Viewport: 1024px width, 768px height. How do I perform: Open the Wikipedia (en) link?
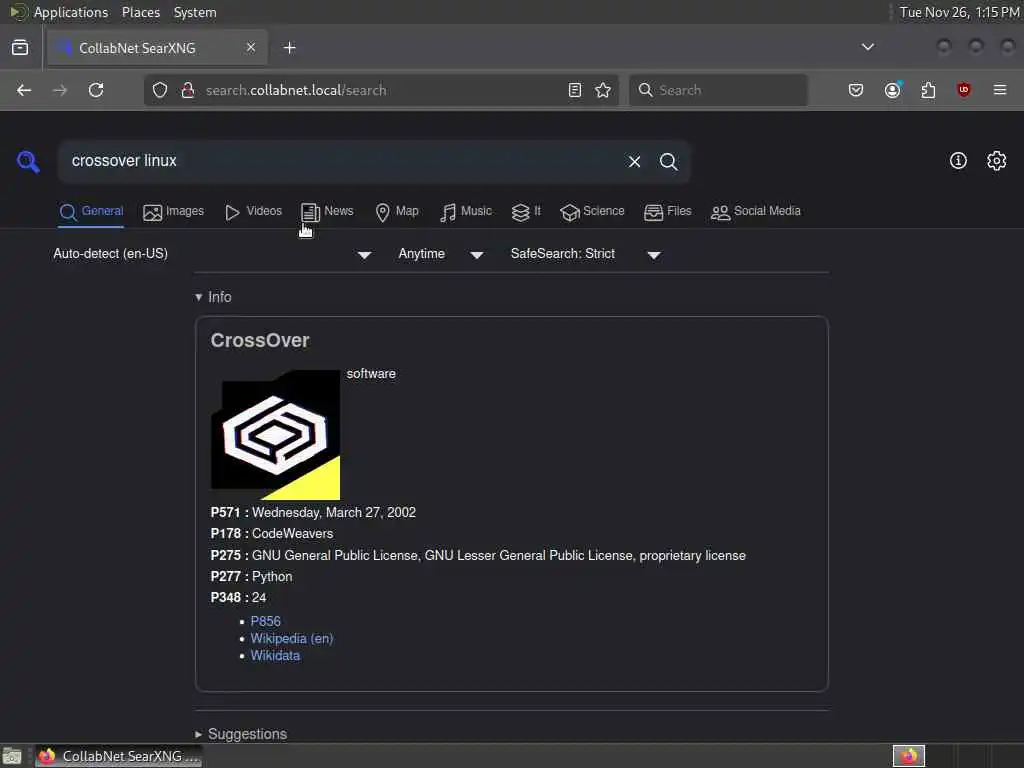[291, 638]
